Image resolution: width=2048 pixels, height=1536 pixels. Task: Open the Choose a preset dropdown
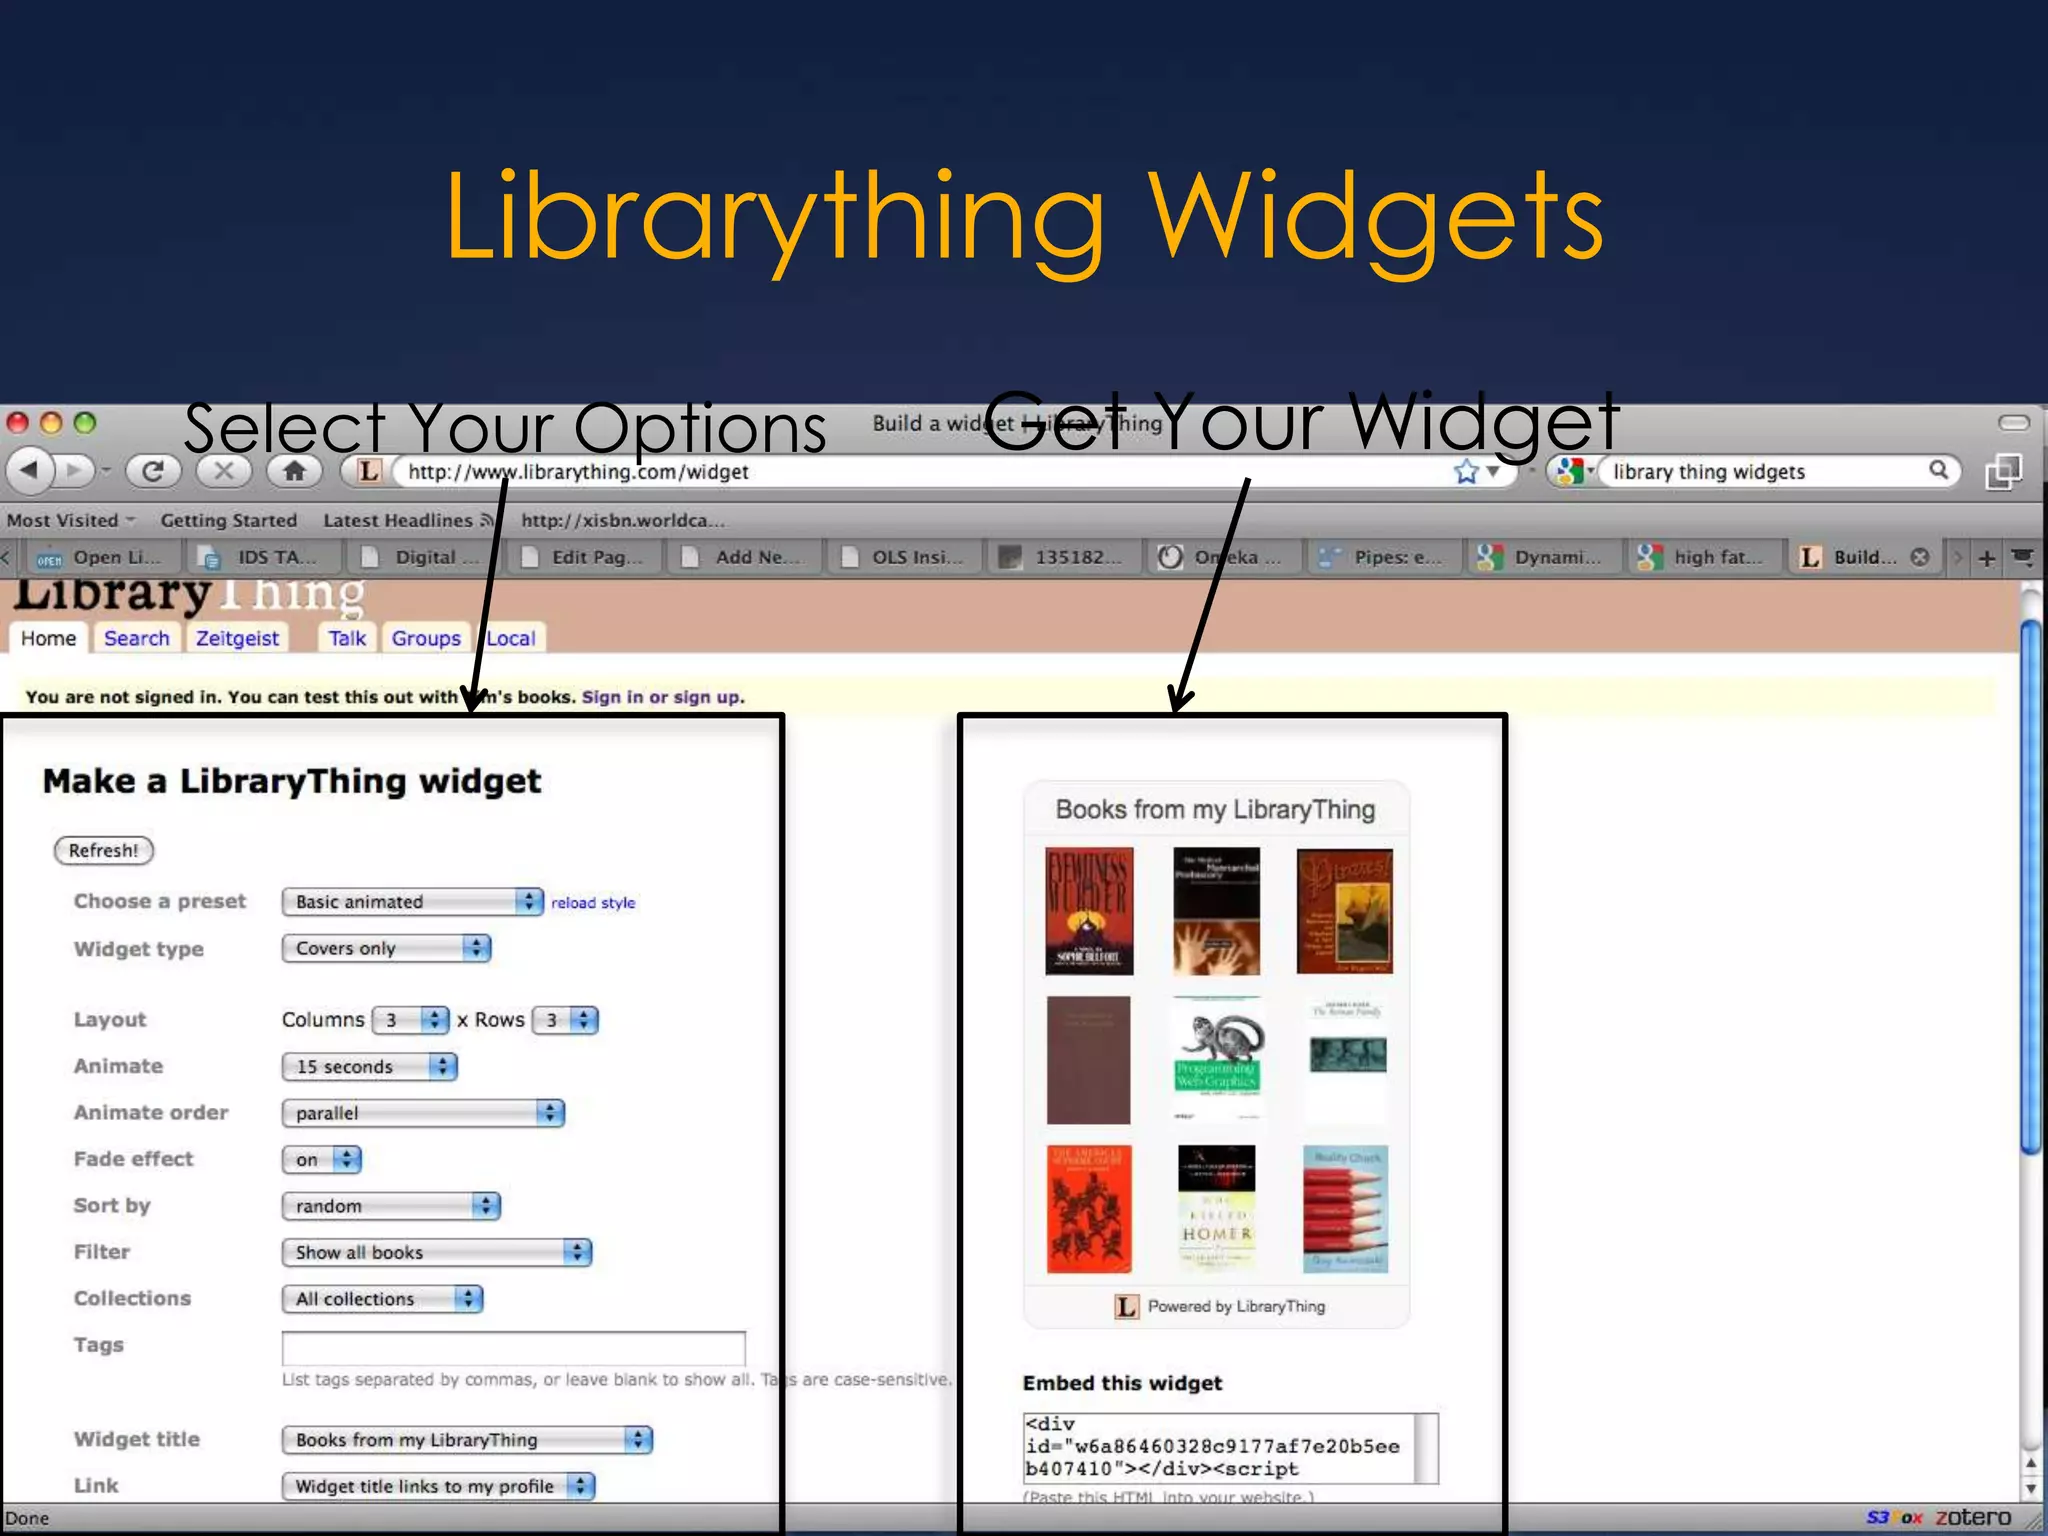[412, 901]
